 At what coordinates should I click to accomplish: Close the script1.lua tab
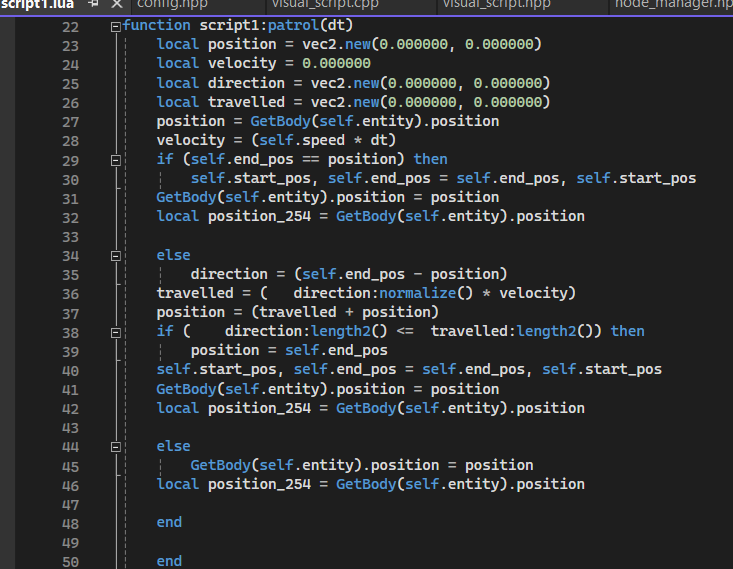pos(117,5)
